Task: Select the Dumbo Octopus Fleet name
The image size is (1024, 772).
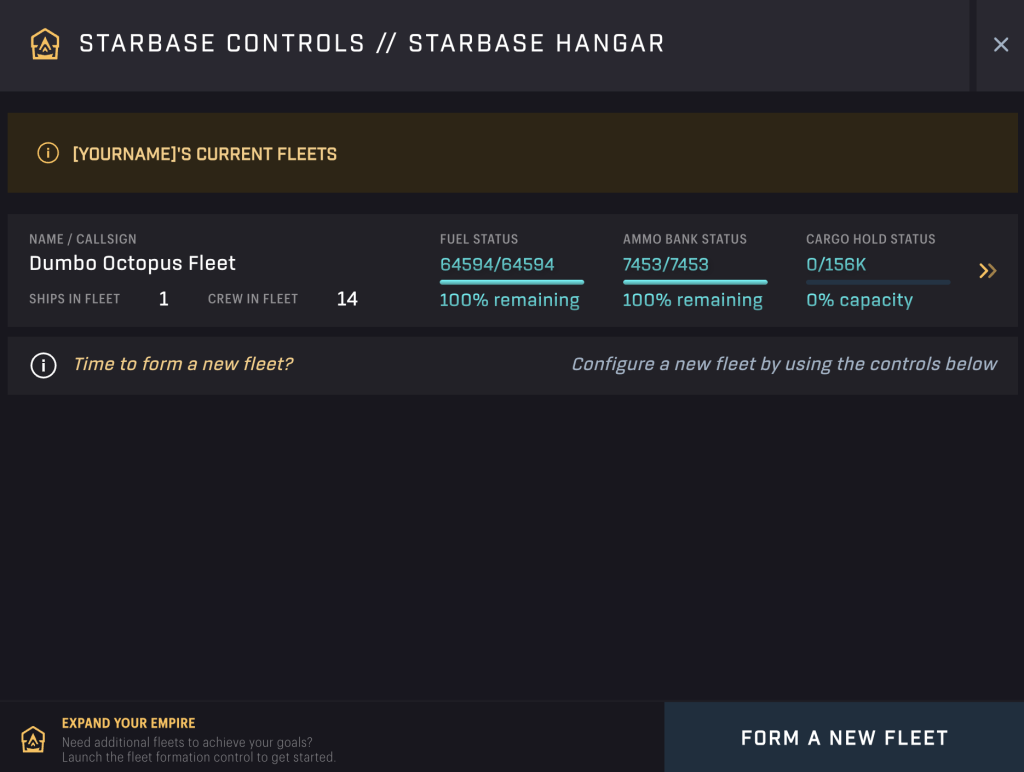Action: tap(132, 263)
